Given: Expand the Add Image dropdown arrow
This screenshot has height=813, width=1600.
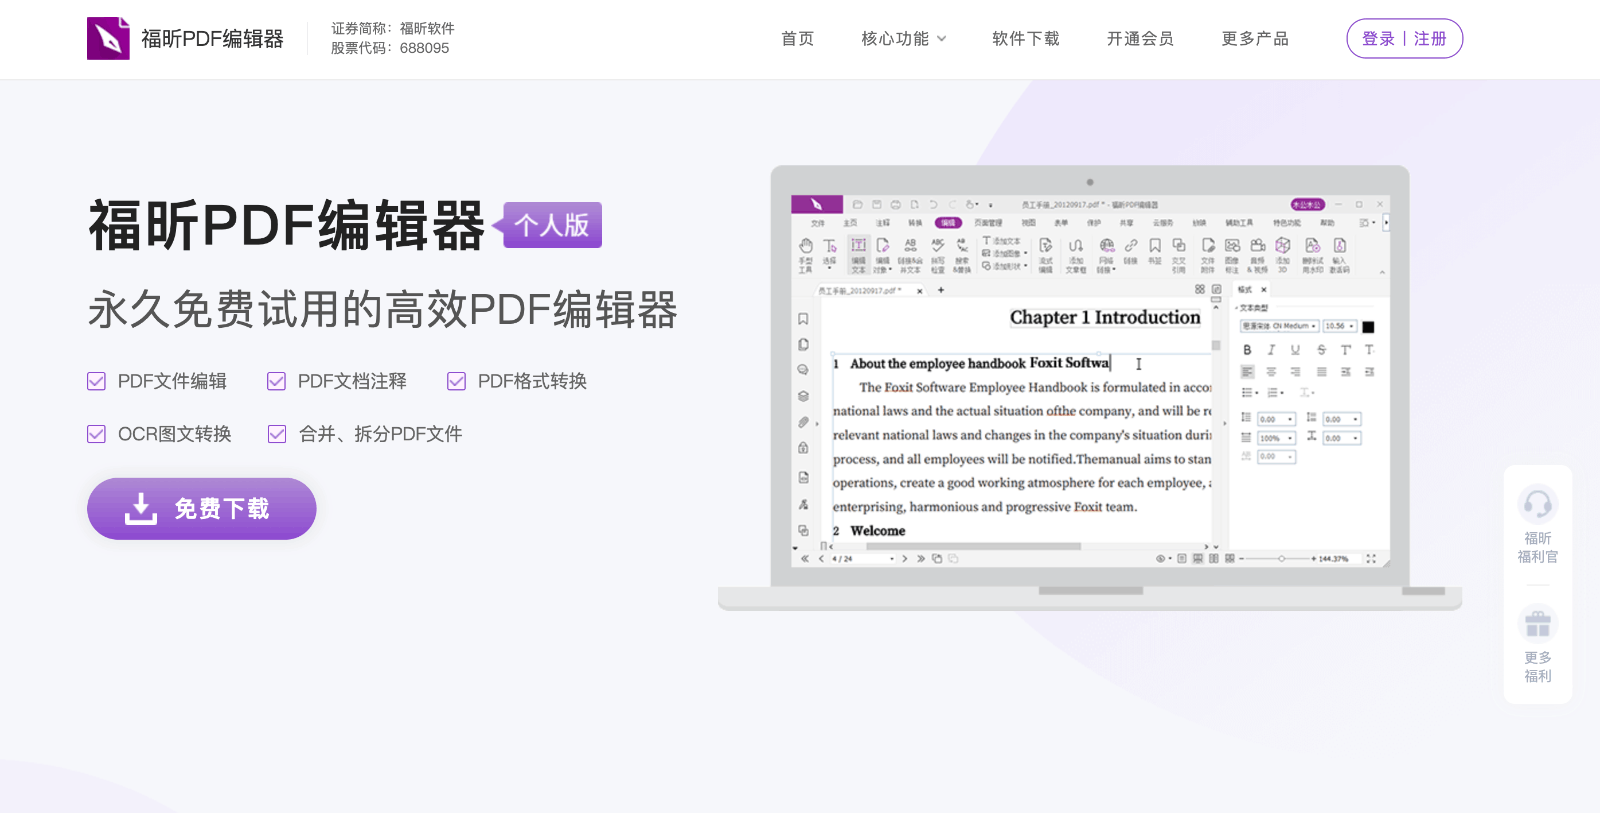Looking at the screenshot, I should coord(1026,253).
